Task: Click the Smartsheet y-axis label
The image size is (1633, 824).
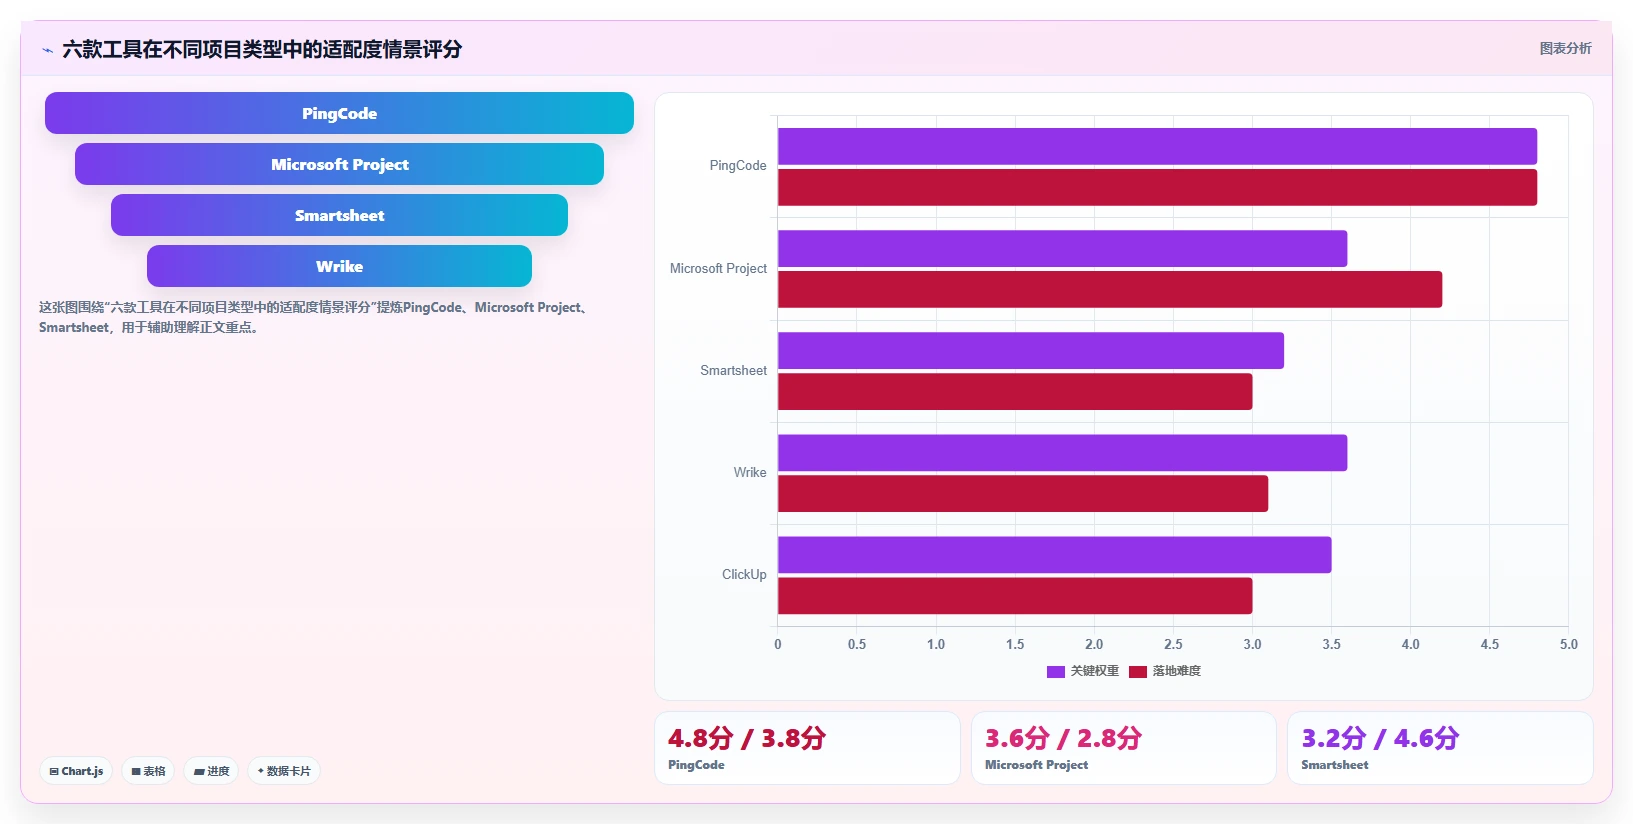Action: coord(733,371)
